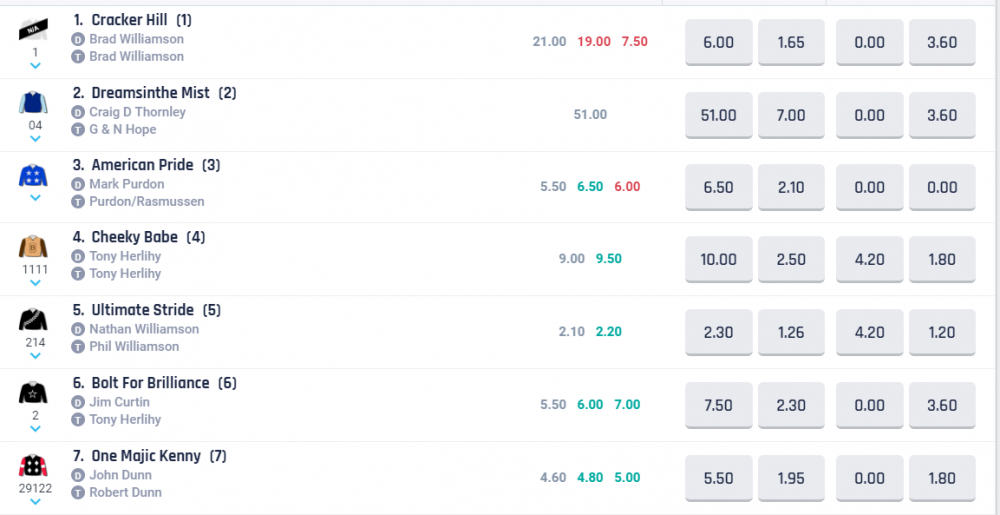Expand Cracker Hill's details chevron

(x=35, y=66)
